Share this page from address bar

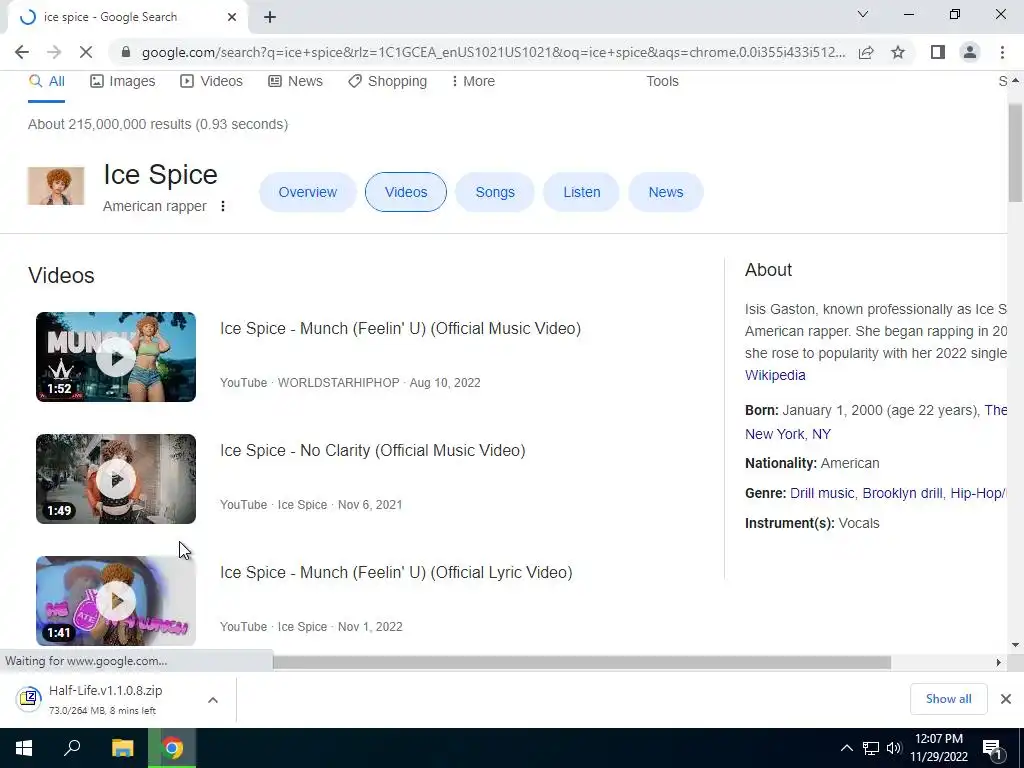click(866, 52)
